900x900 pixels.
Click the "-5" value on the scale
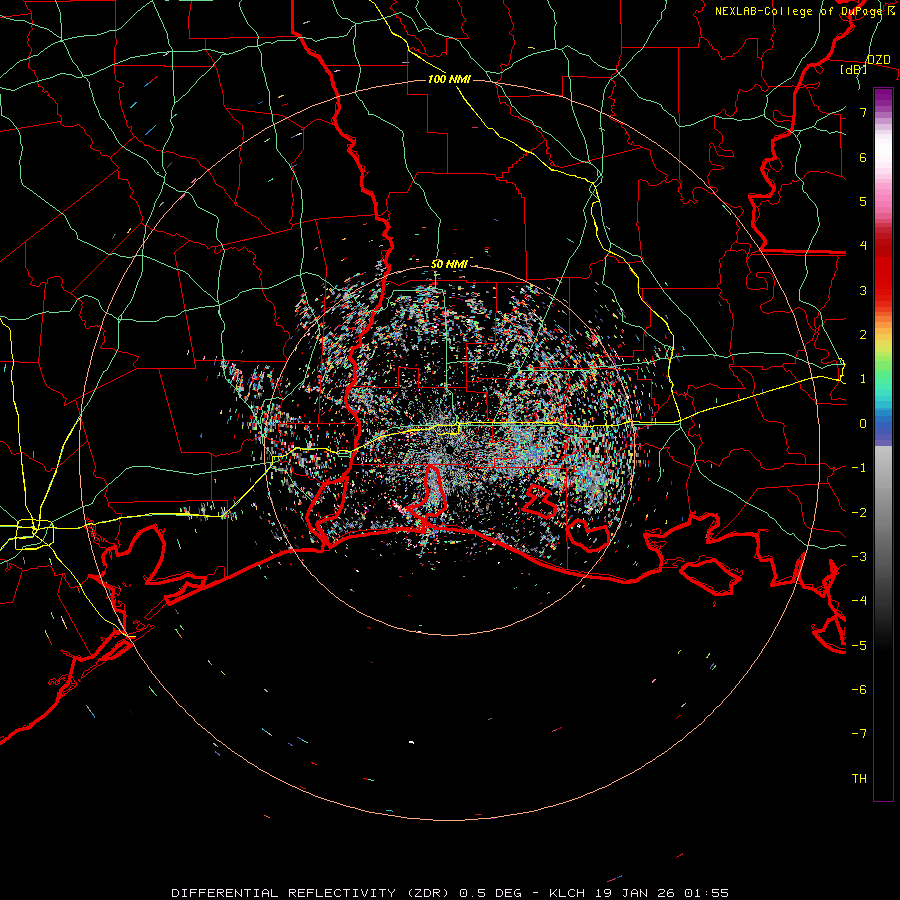click(859, 646)
